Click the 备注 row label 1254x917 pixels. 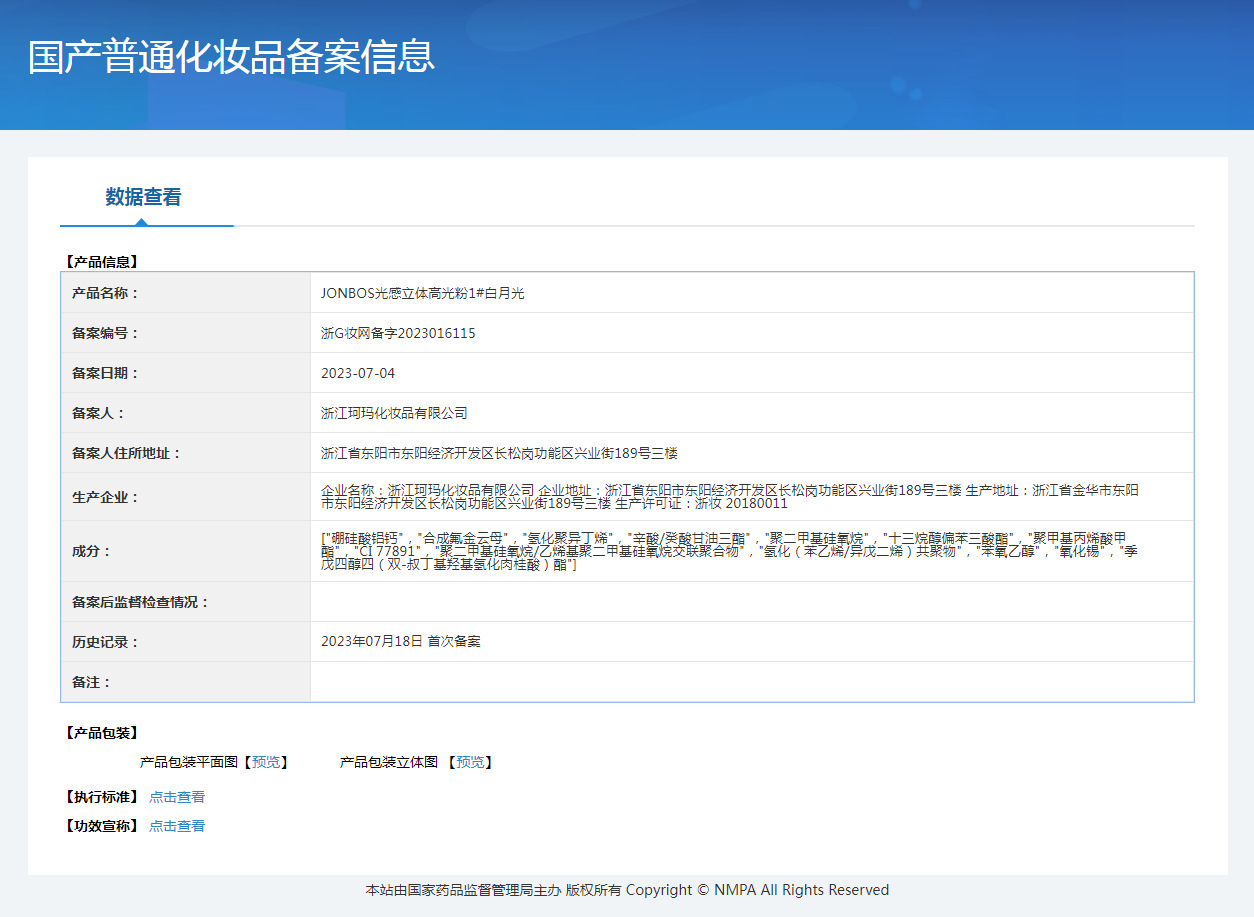point(91,682)
